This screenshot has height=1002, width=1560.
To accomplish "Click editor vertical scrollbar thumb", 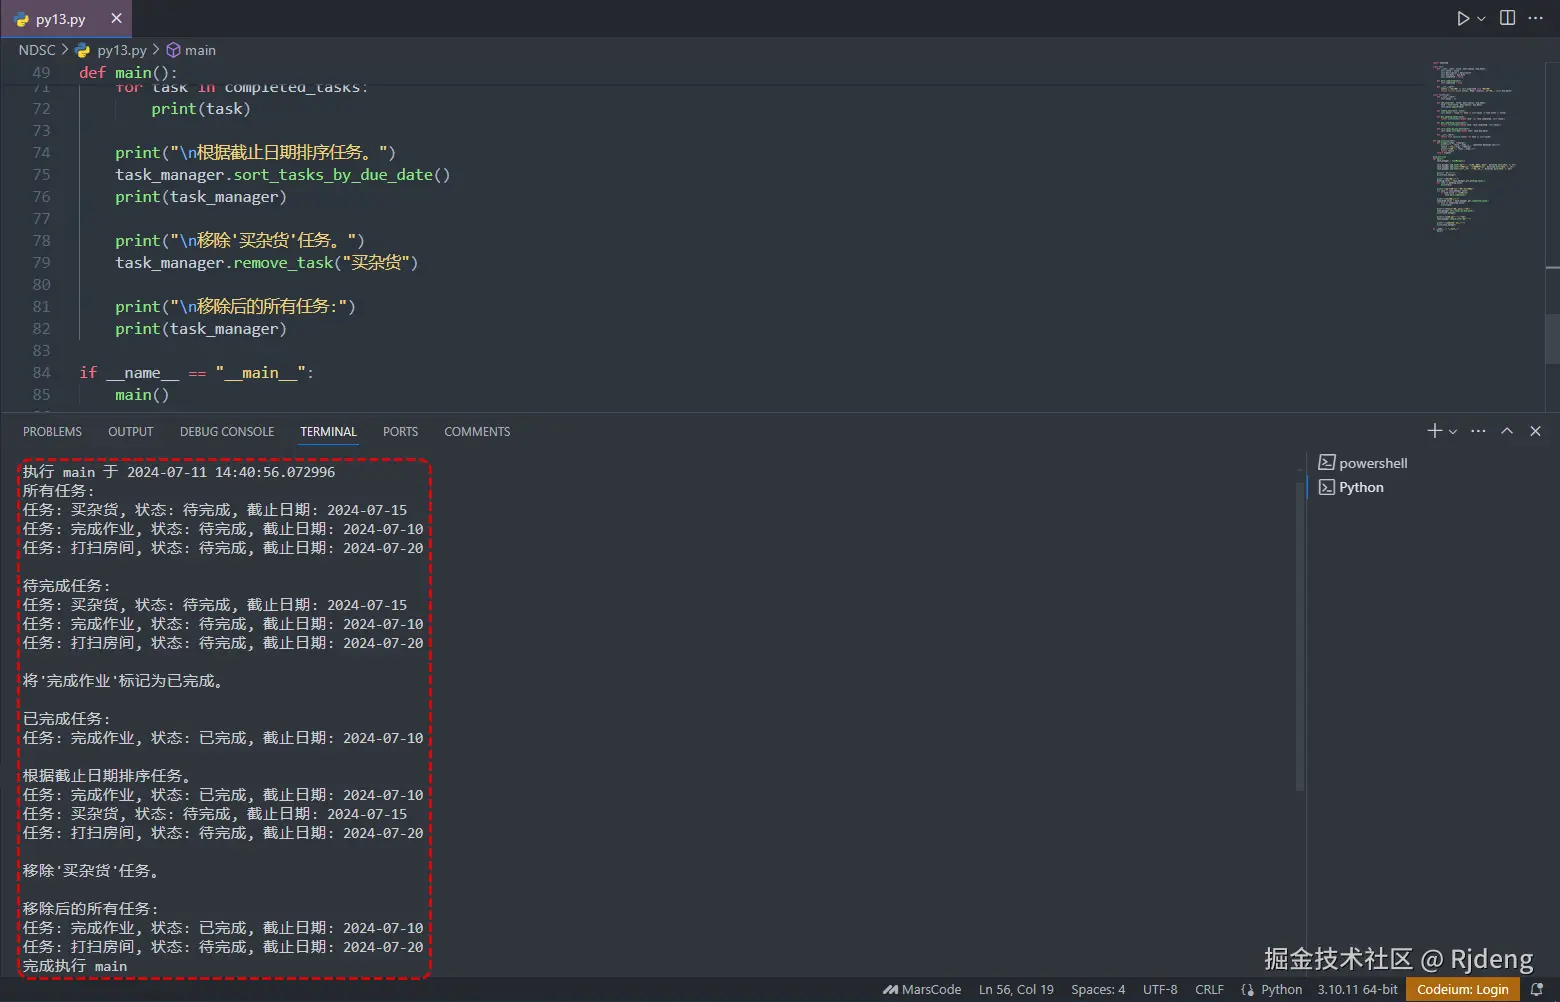I will tap(1552, 338).
